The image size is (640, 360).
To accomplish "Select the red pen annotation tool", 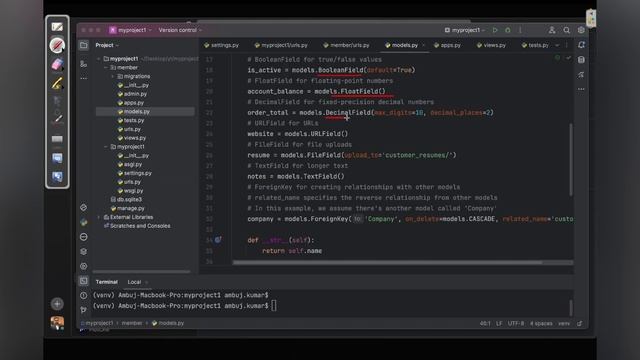I will (x=57, y=45).
